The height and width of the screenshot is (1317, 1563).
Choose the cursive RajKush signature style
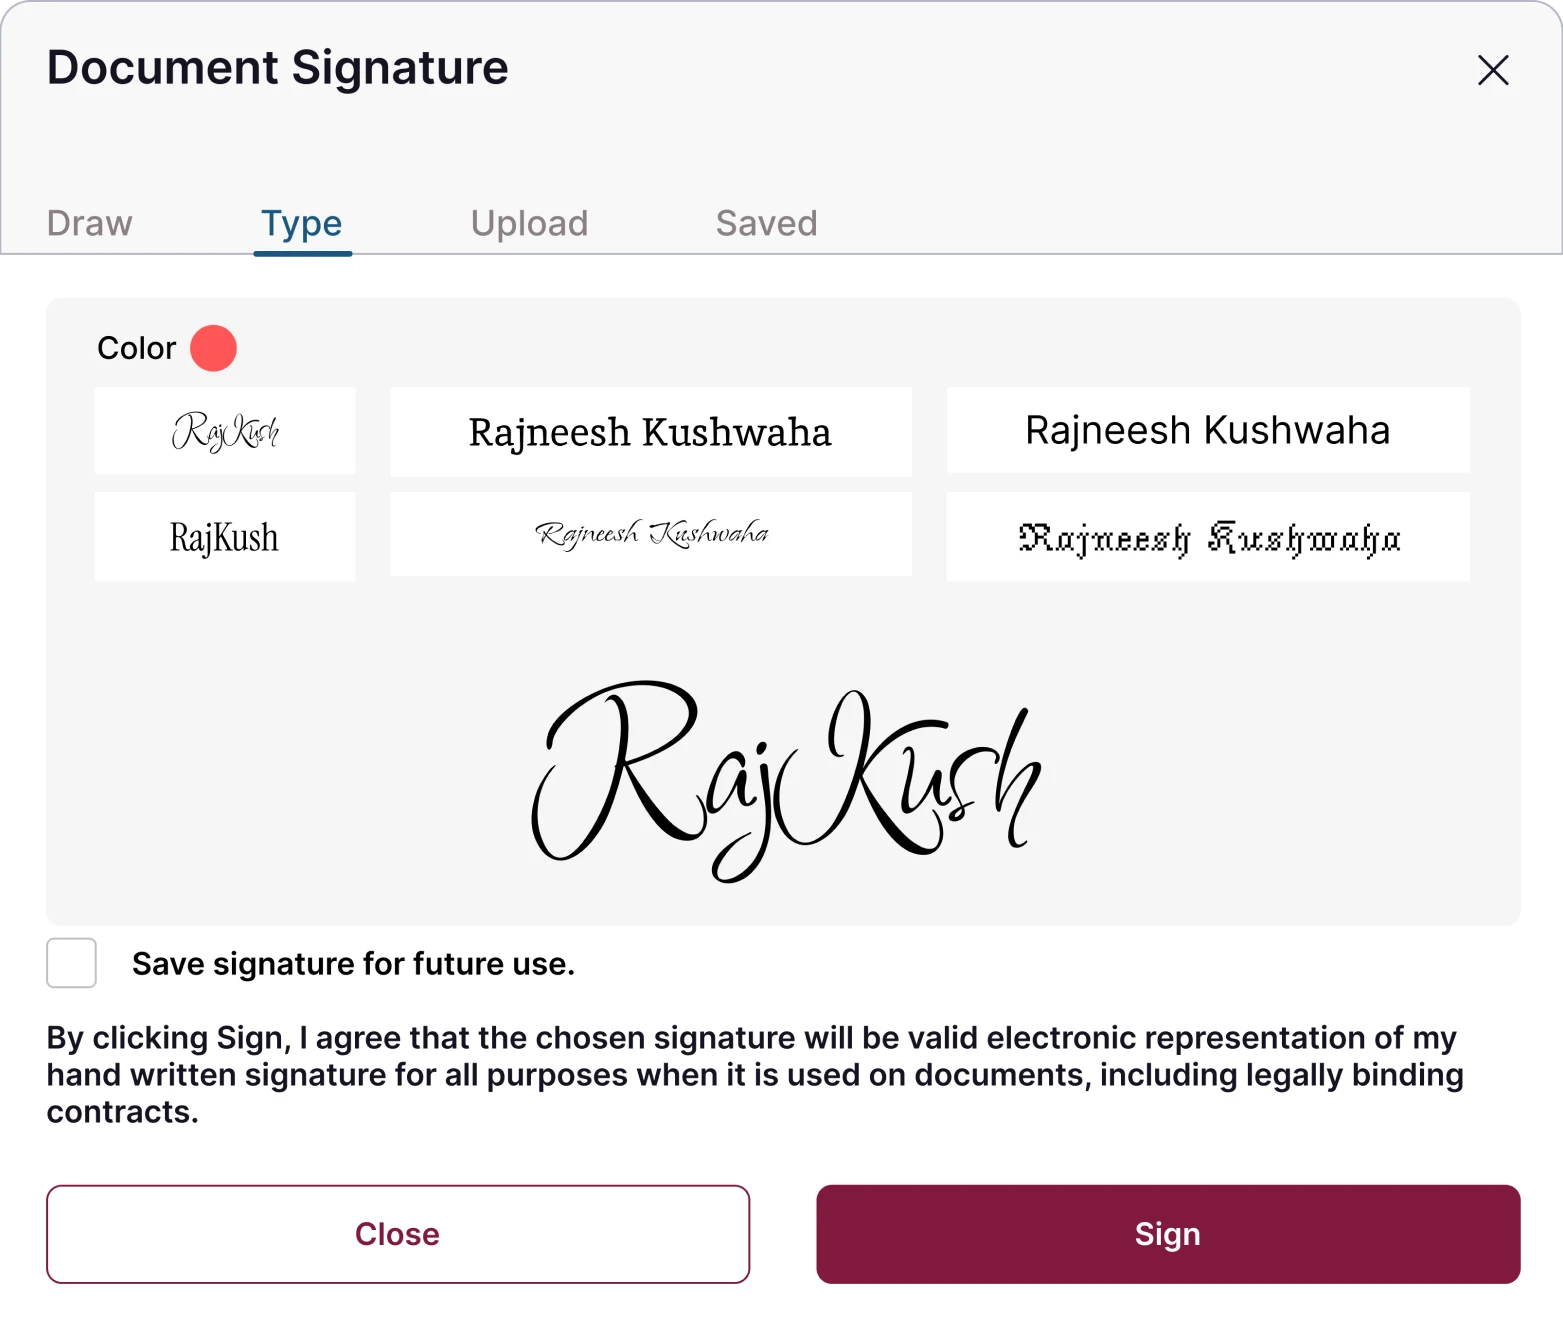(x=225, y=431)
